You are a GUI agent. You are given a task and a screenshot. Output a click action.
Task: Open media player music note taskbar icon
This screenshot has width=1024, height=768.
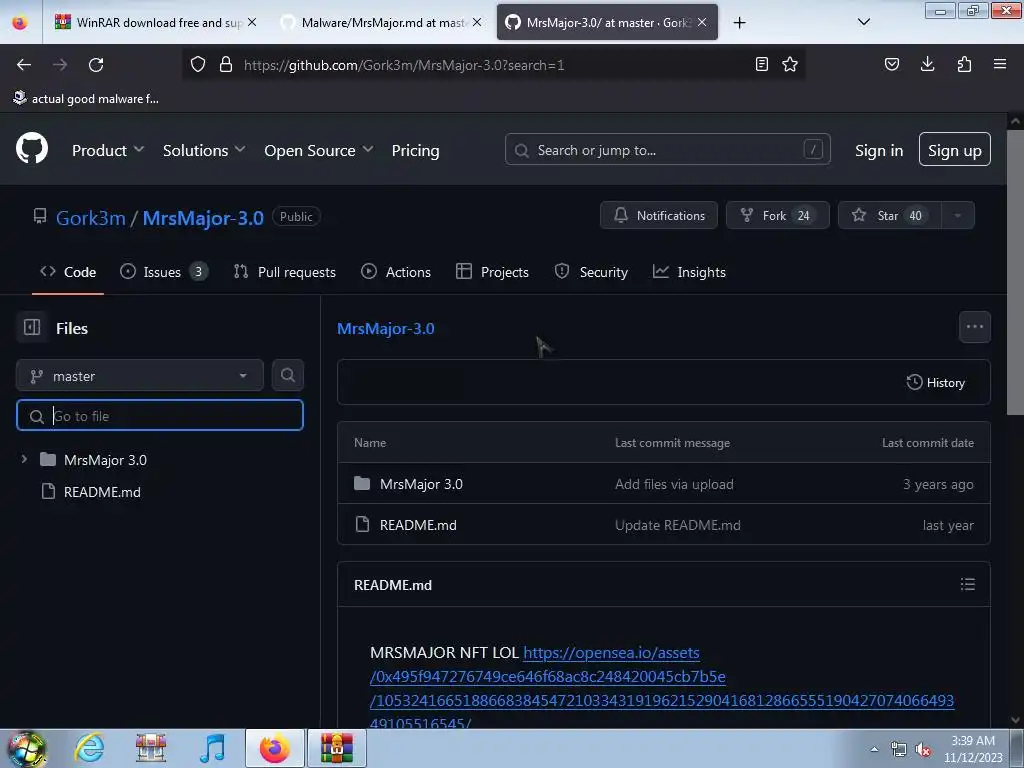click(x=212, y=748)
